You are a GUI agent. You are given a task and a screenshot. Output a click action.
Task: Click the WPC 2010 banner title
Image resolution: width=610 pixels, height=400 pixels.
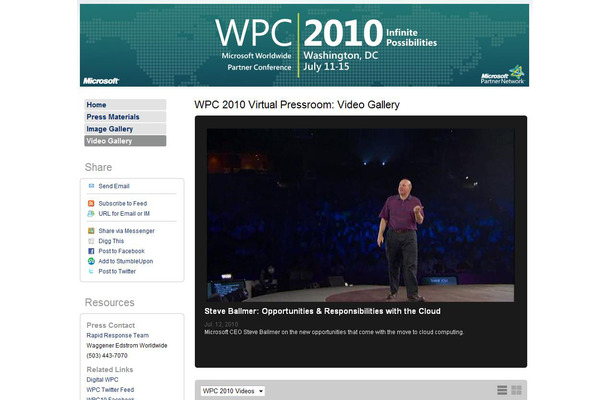coord(299,33)
